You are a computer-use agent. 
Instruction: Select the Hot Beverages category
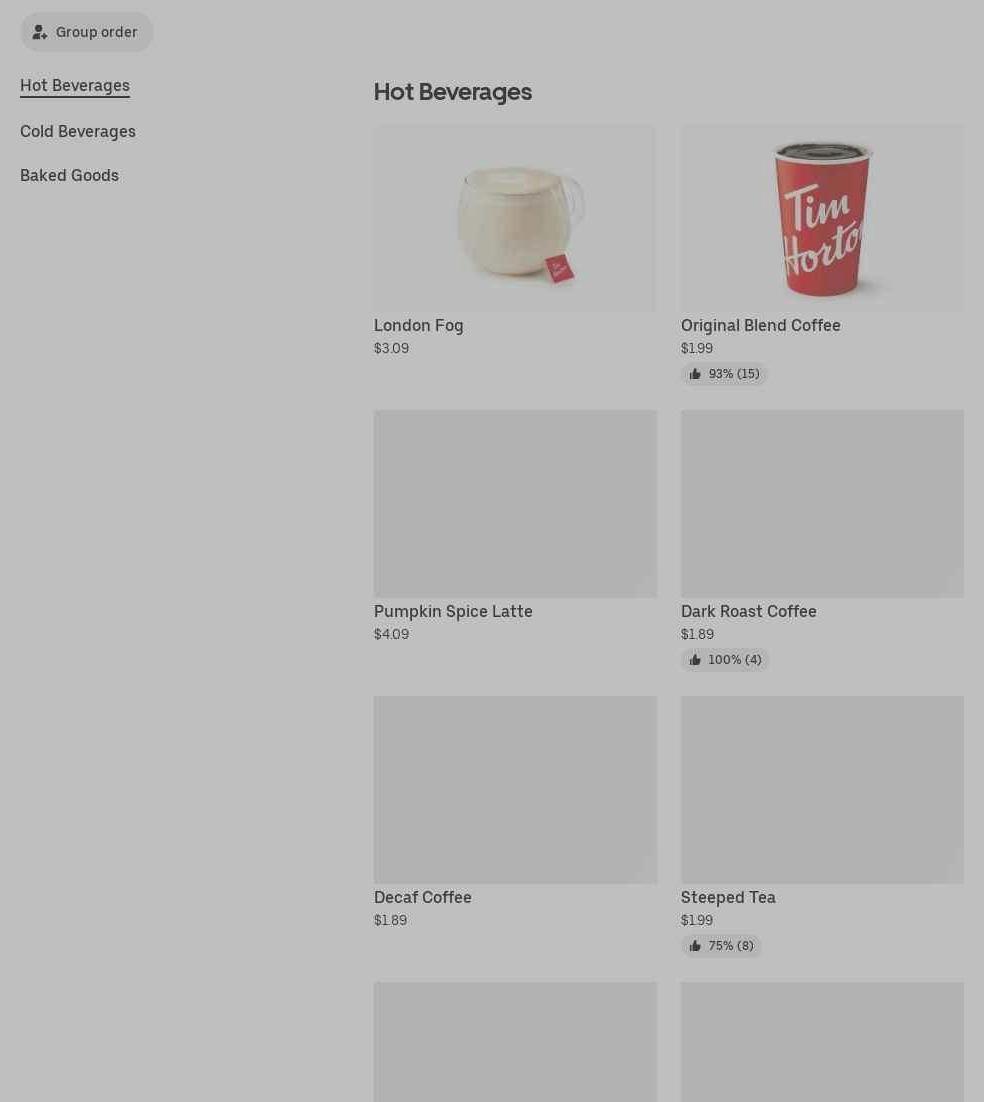[x=75, y=86]
